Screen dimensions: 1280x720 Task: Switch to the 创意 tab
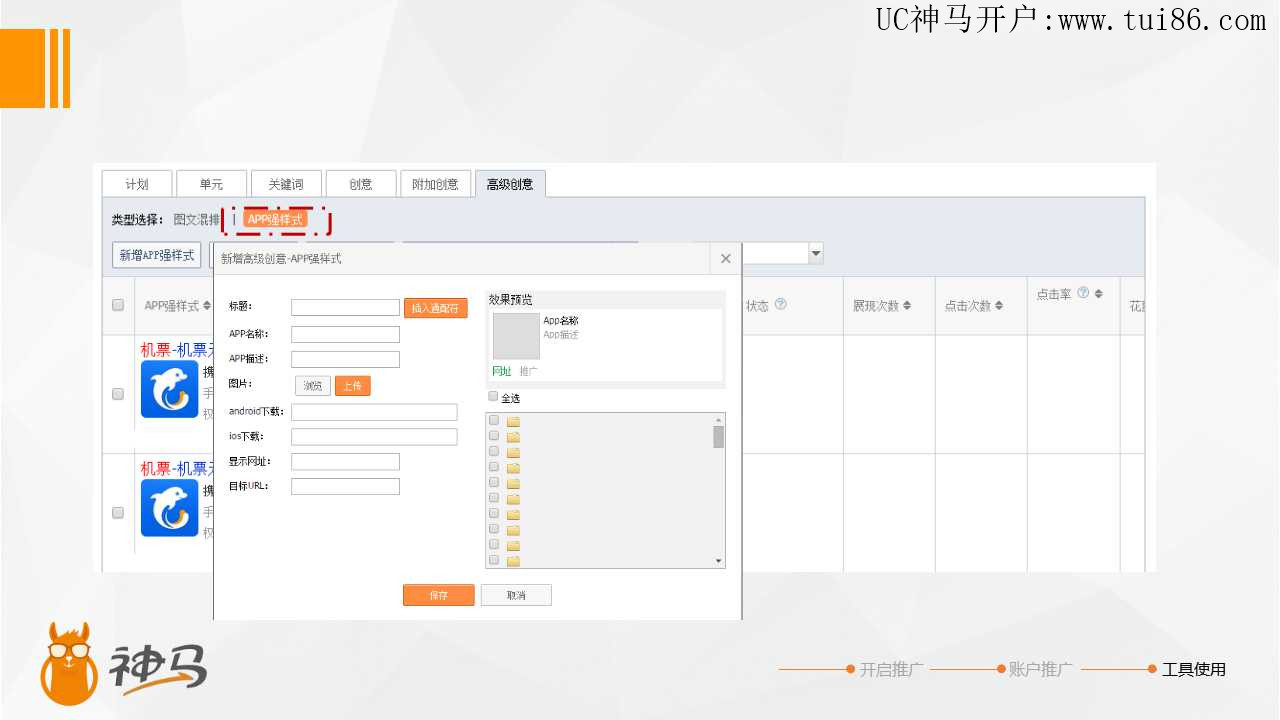click(361, 184)
